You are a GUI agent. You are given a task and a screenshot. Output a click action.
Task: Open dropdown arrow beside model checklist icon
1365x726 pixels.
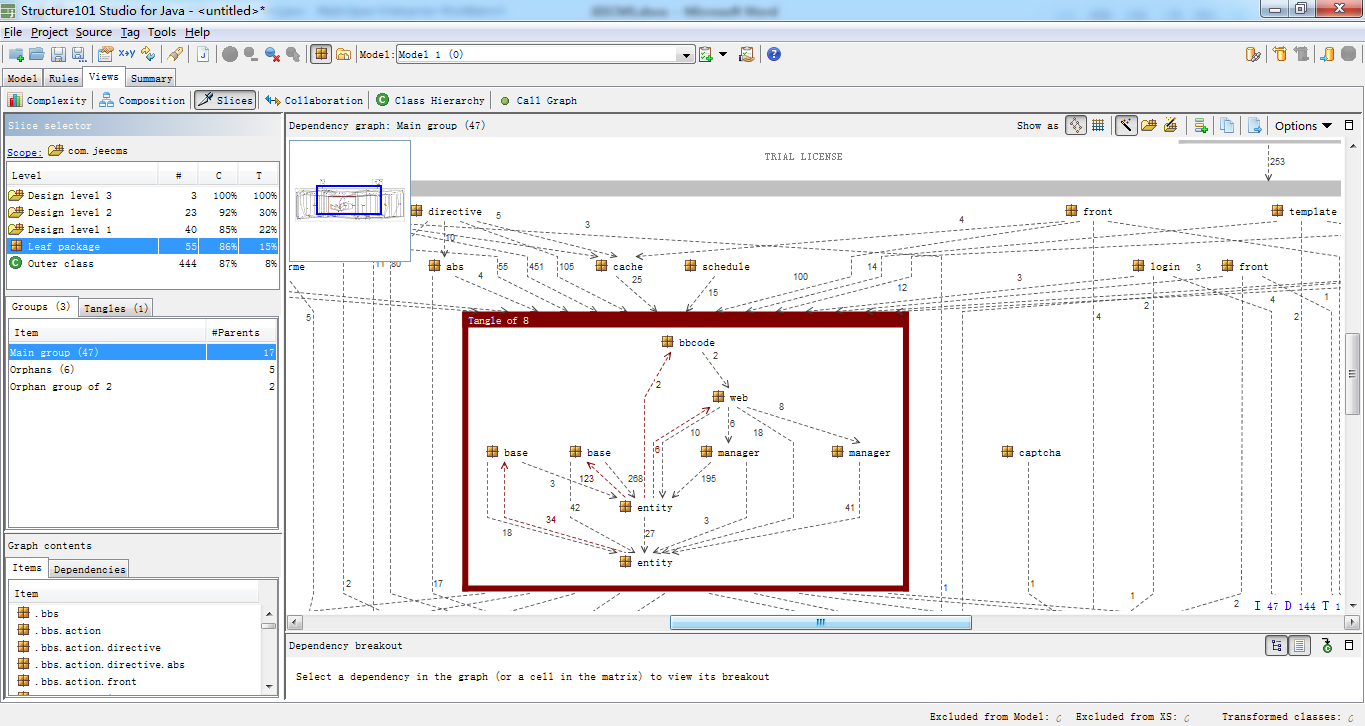(x=723, y=54)
